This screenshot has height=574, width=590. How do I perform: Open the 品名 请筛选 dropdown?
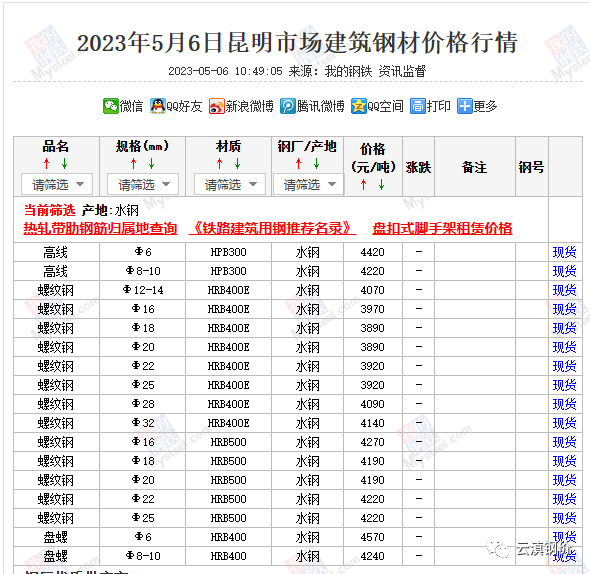[x=57, y=184]
